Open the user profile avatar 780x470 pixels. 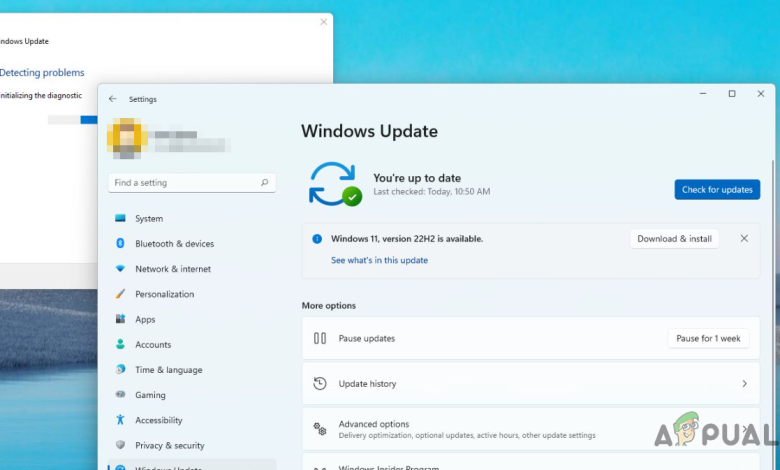127,138
